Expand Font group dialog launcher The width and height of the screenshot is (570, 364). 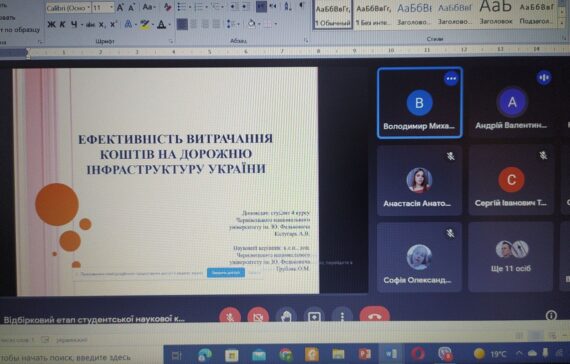coord(170,41)
